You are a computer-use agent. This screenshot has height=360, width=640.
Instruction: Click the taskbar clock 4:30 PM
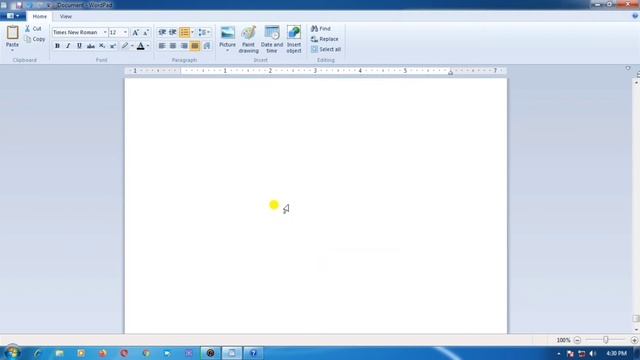[616, 353]
